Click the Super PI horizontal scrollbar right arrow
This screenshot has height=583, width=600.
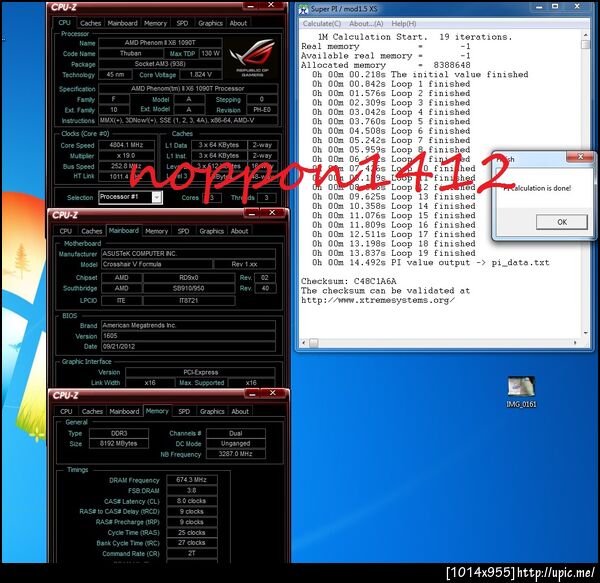575,343
